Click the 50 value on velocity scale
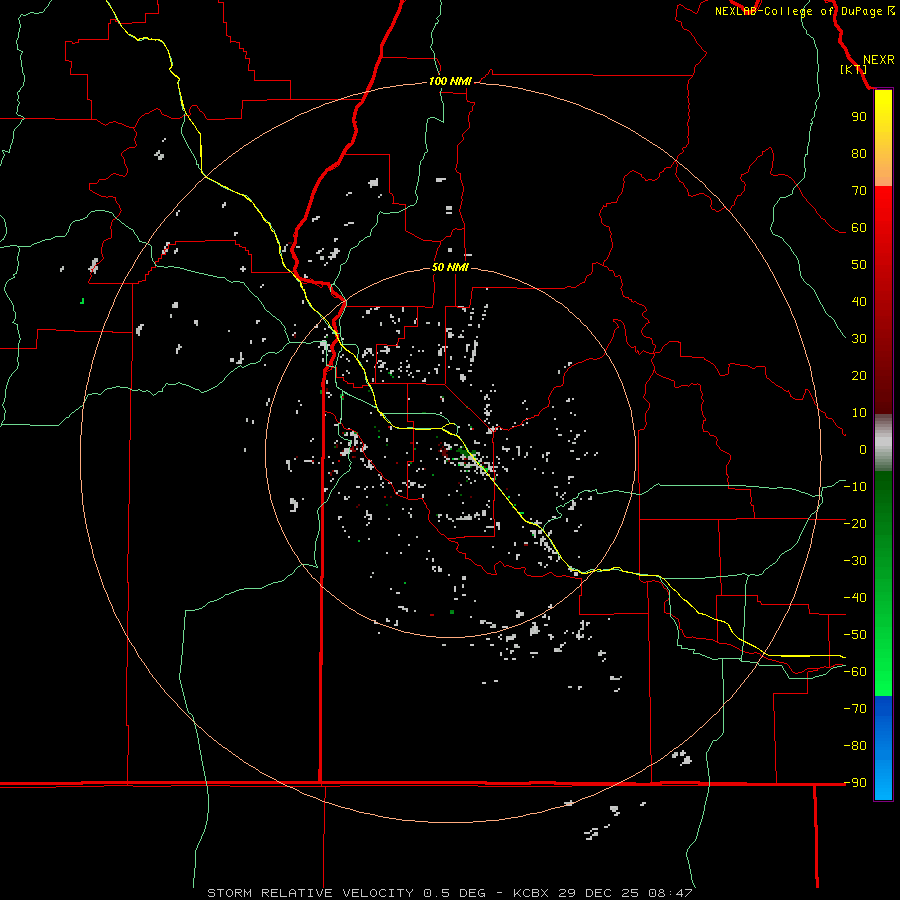This screenshot has width=900, height=900. (859, 265)
